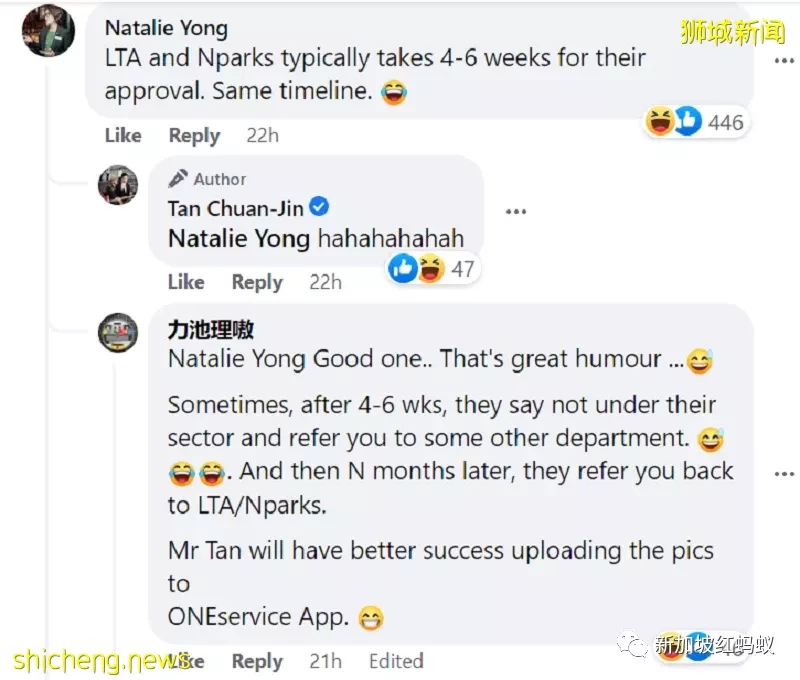The height and width of the screenshot is (680, 800).
Task: Open Tan Chuan-Jin's avatar
Action: [118, 185]
